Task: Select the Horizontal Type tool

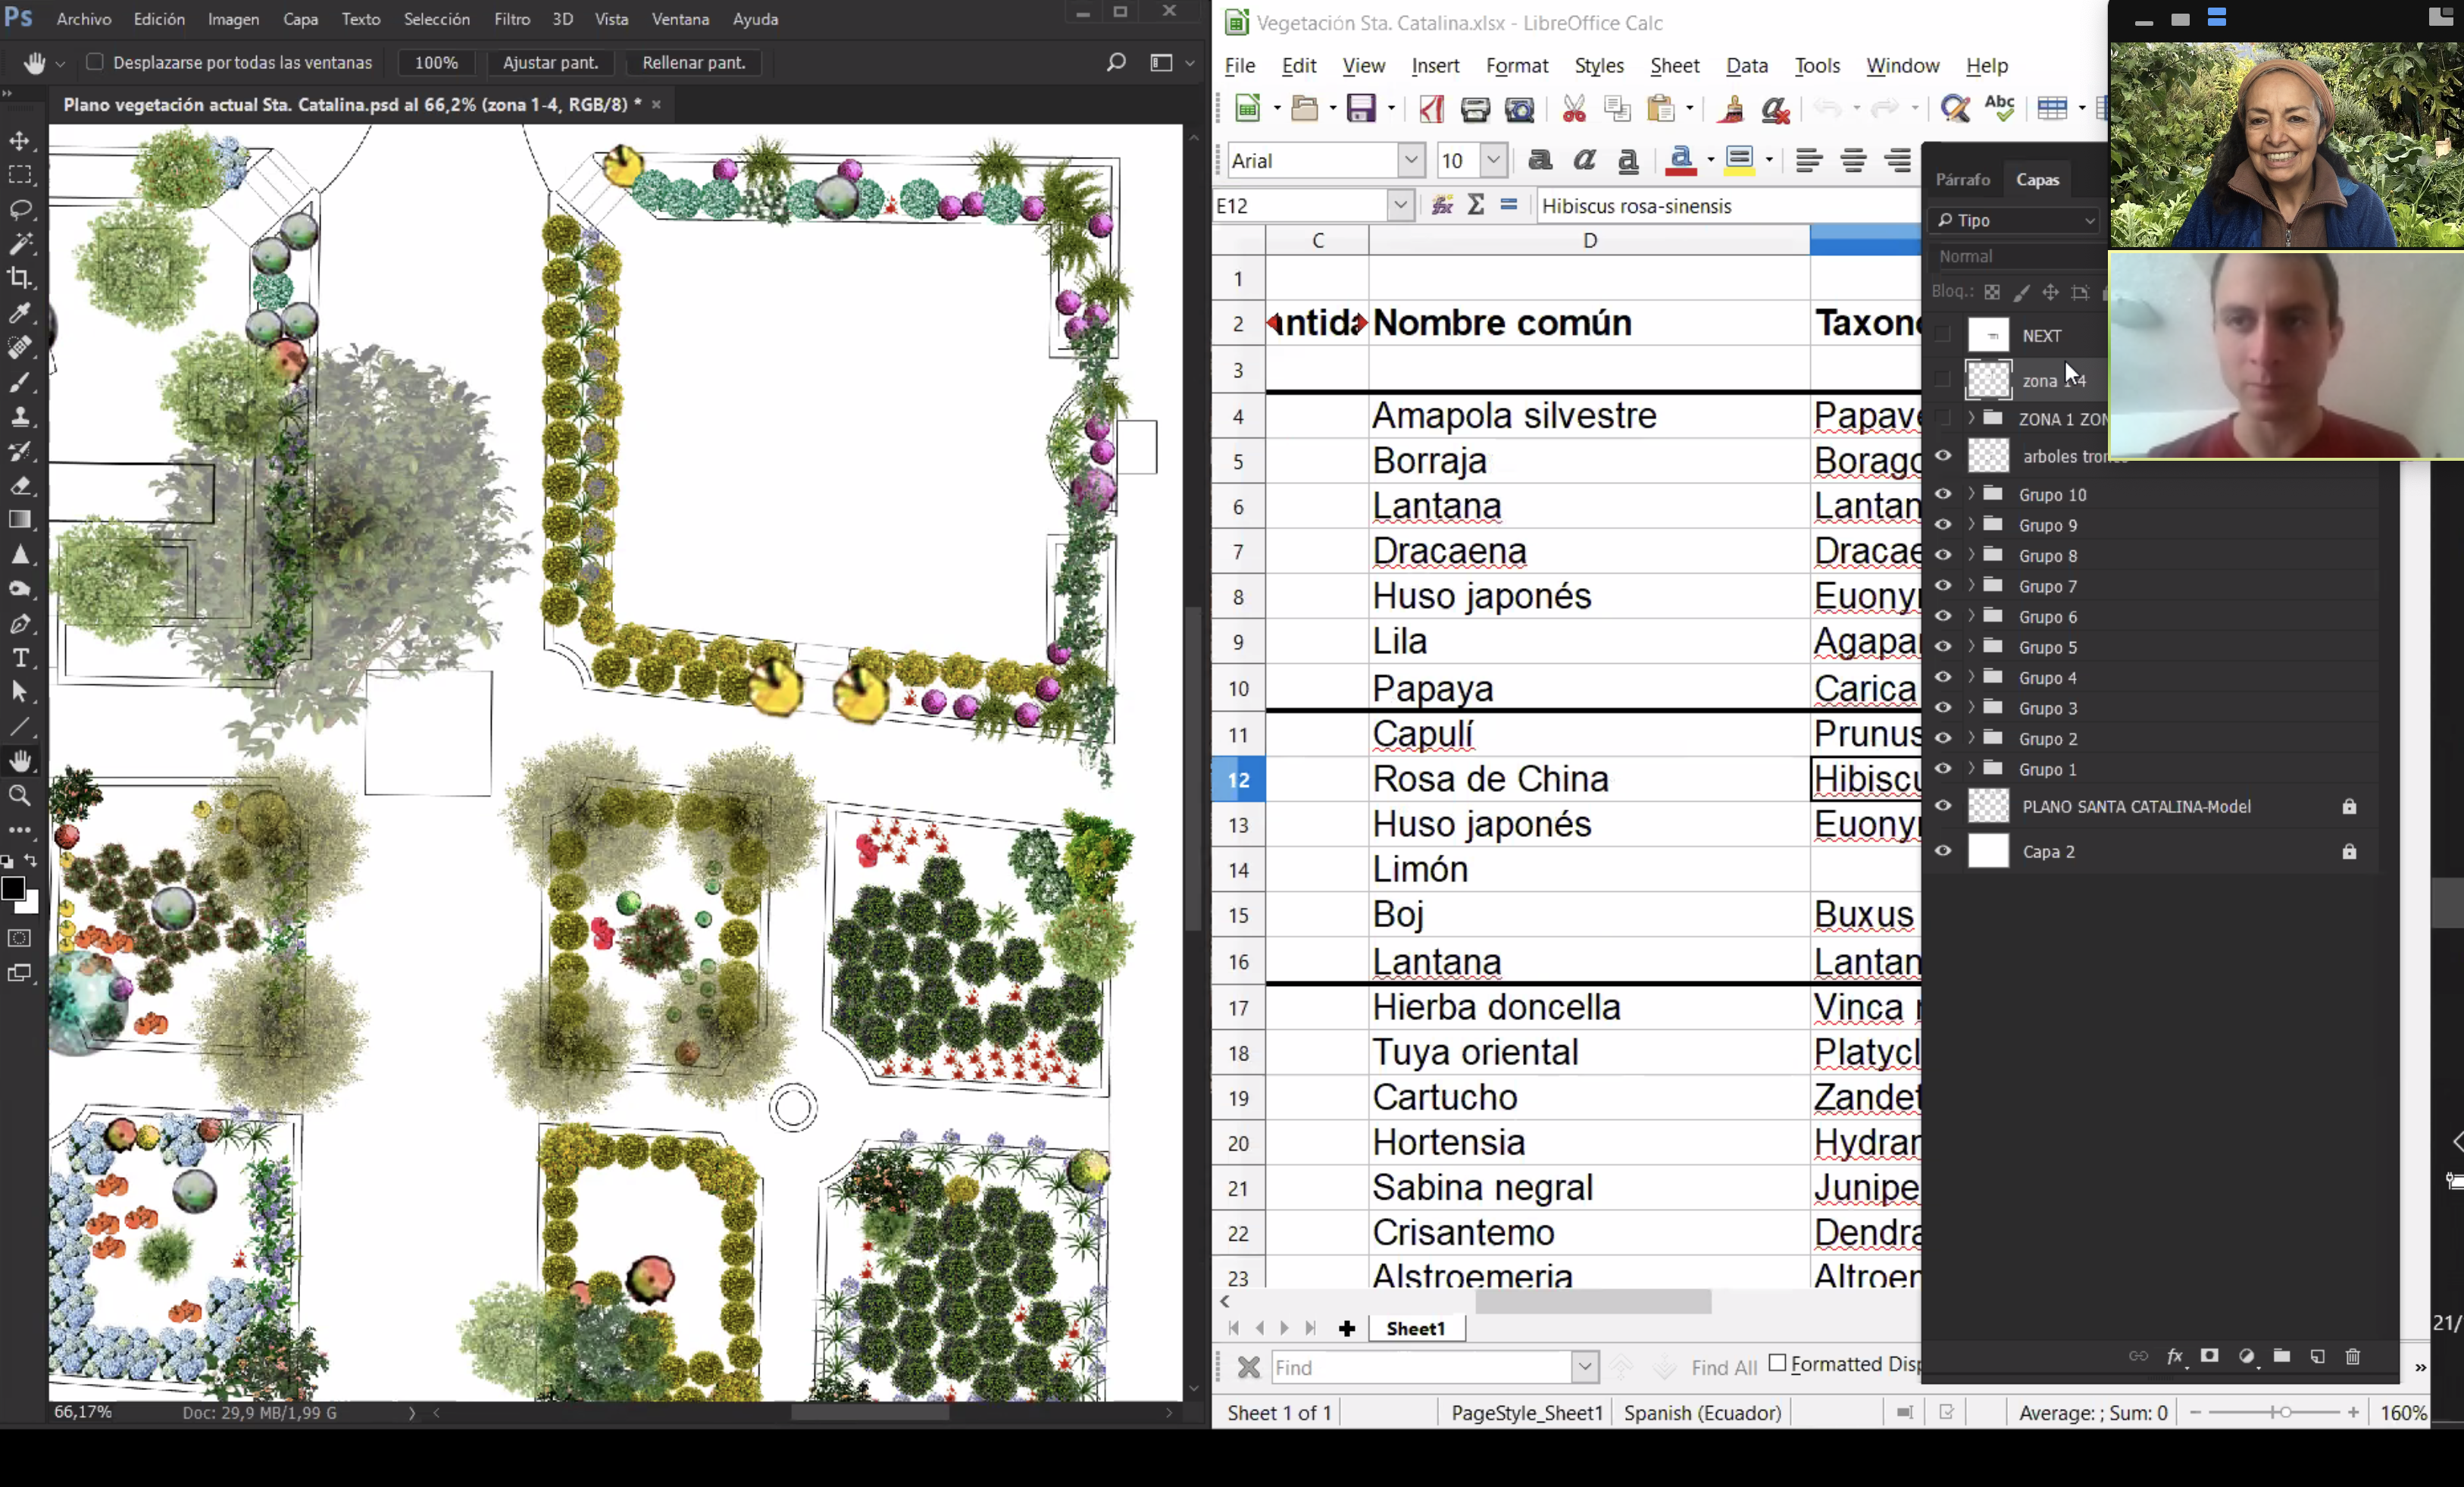Action: (x=20, y=658)
